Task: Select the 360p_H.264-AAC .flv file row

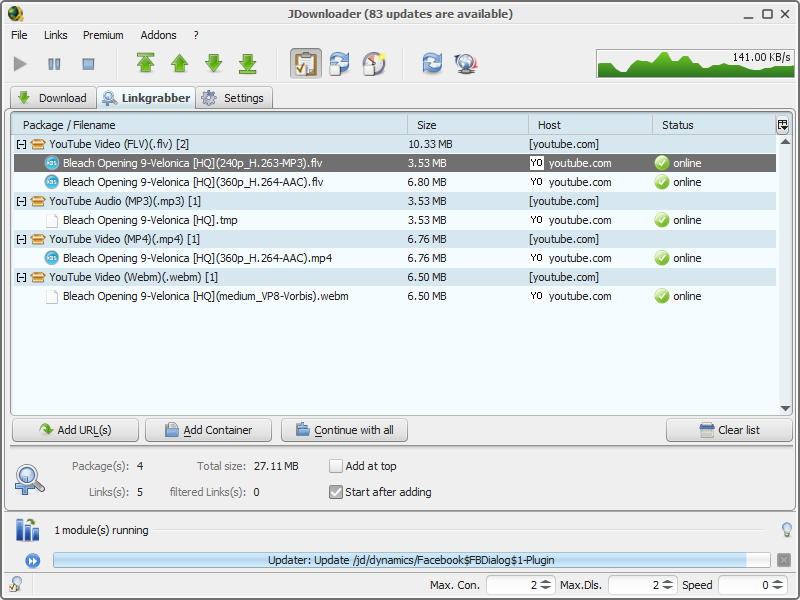Action: (395, 182)
